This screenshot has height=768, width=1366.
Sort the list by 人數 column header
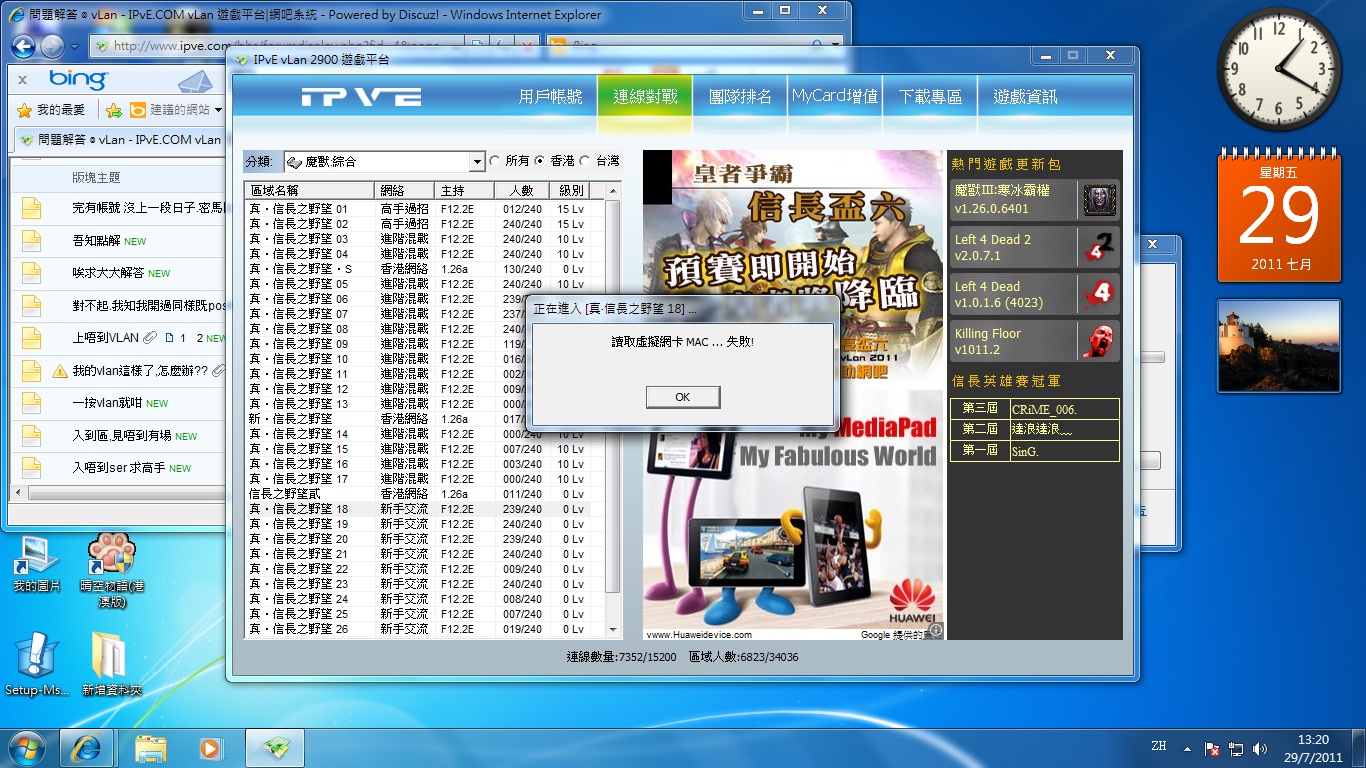[521, 190]
